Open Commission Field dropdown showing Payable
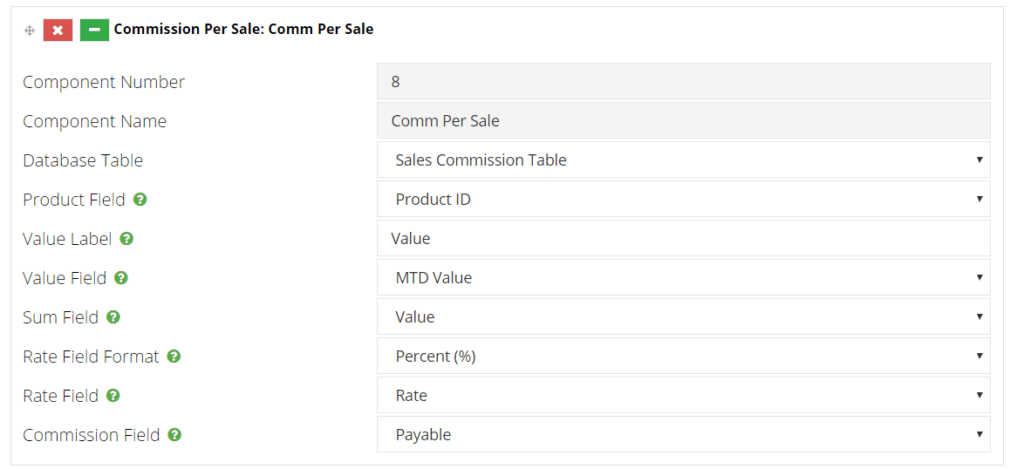The image size is (1024, 469). point(684,434)
